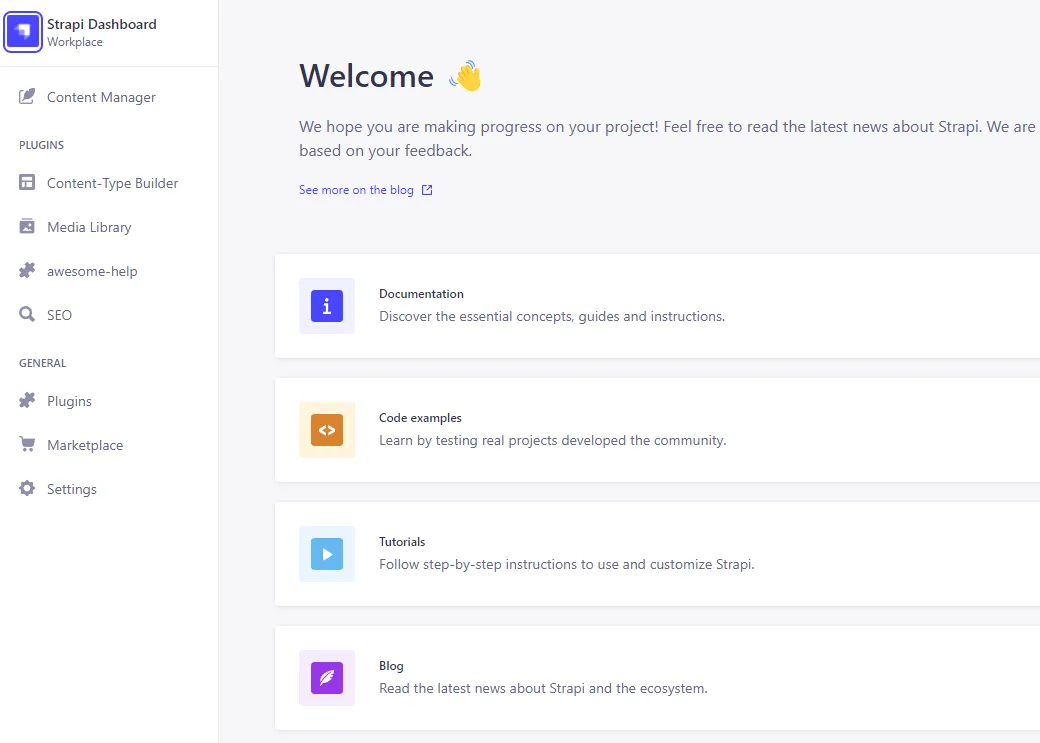Click text 'Learn by testing real projects developed the community.'
This screenshot has width=1040, height=743.
click(552, 440)
